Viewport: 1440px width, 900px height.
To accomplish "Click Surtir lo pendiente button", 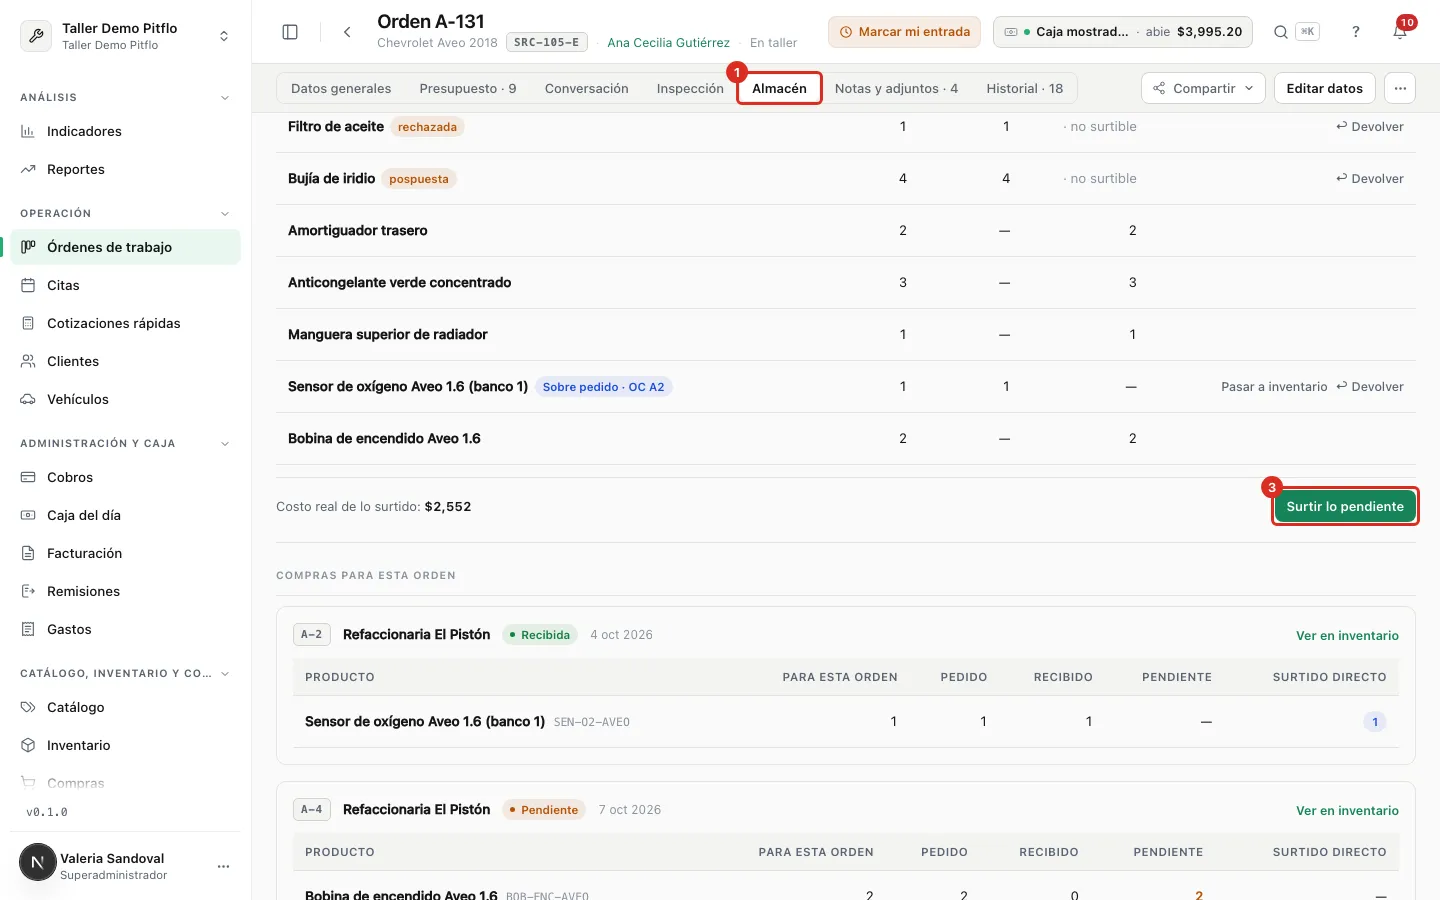I will [1345, 506].
